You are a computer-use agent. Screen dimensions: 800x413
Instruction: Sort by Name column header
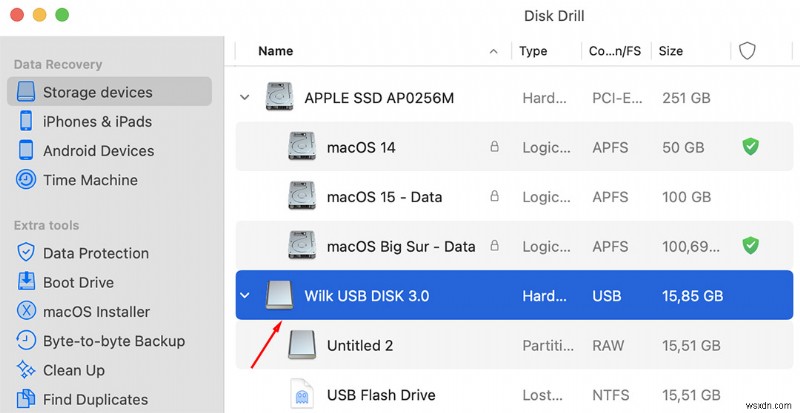coord(276,51)
